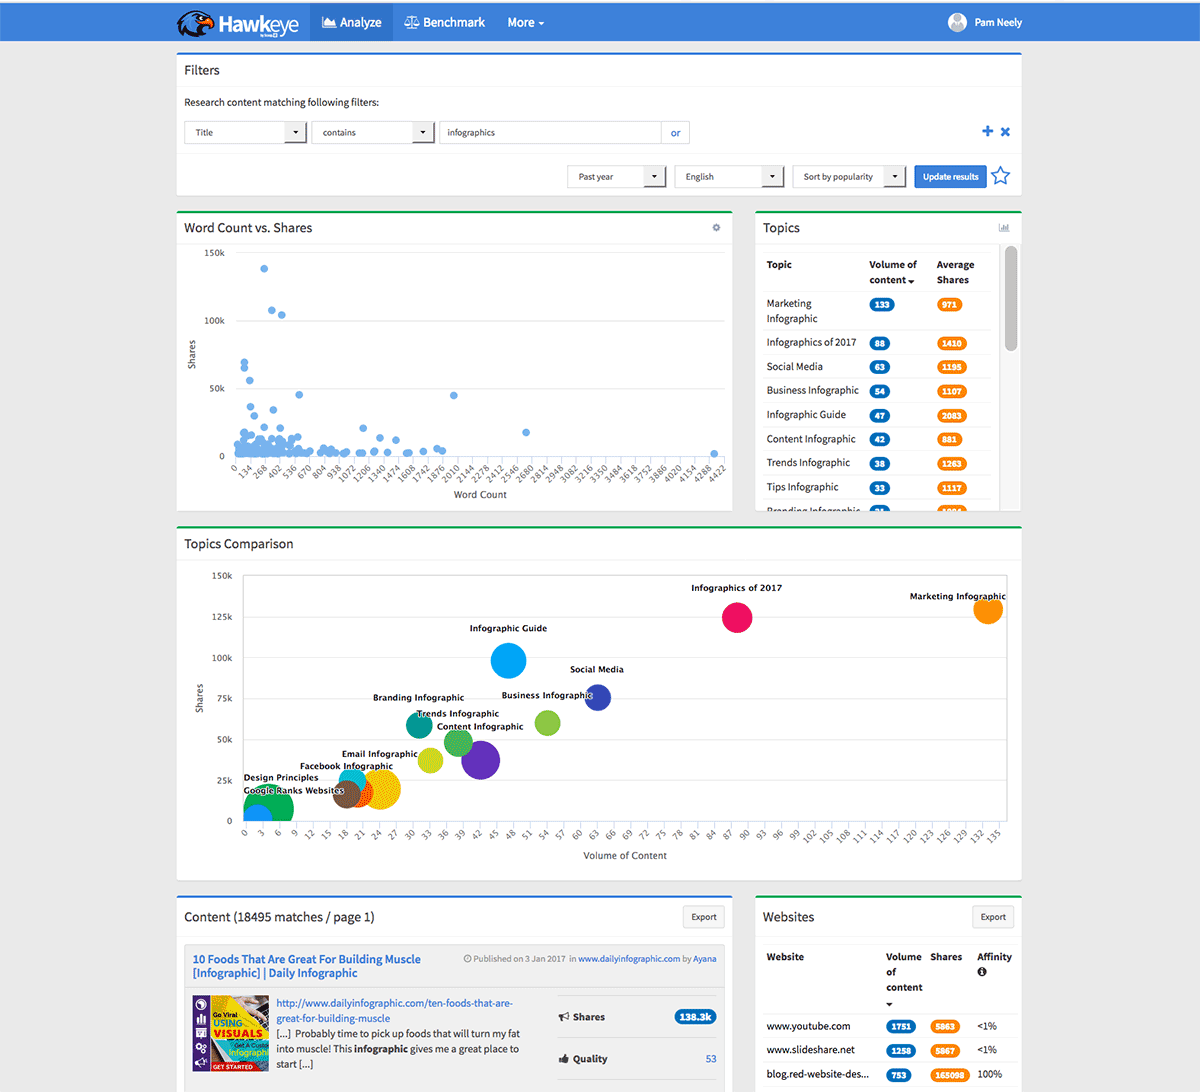1200x1092 pixels.
Task: Open the Benchmark tab
Action: (444, 22)
